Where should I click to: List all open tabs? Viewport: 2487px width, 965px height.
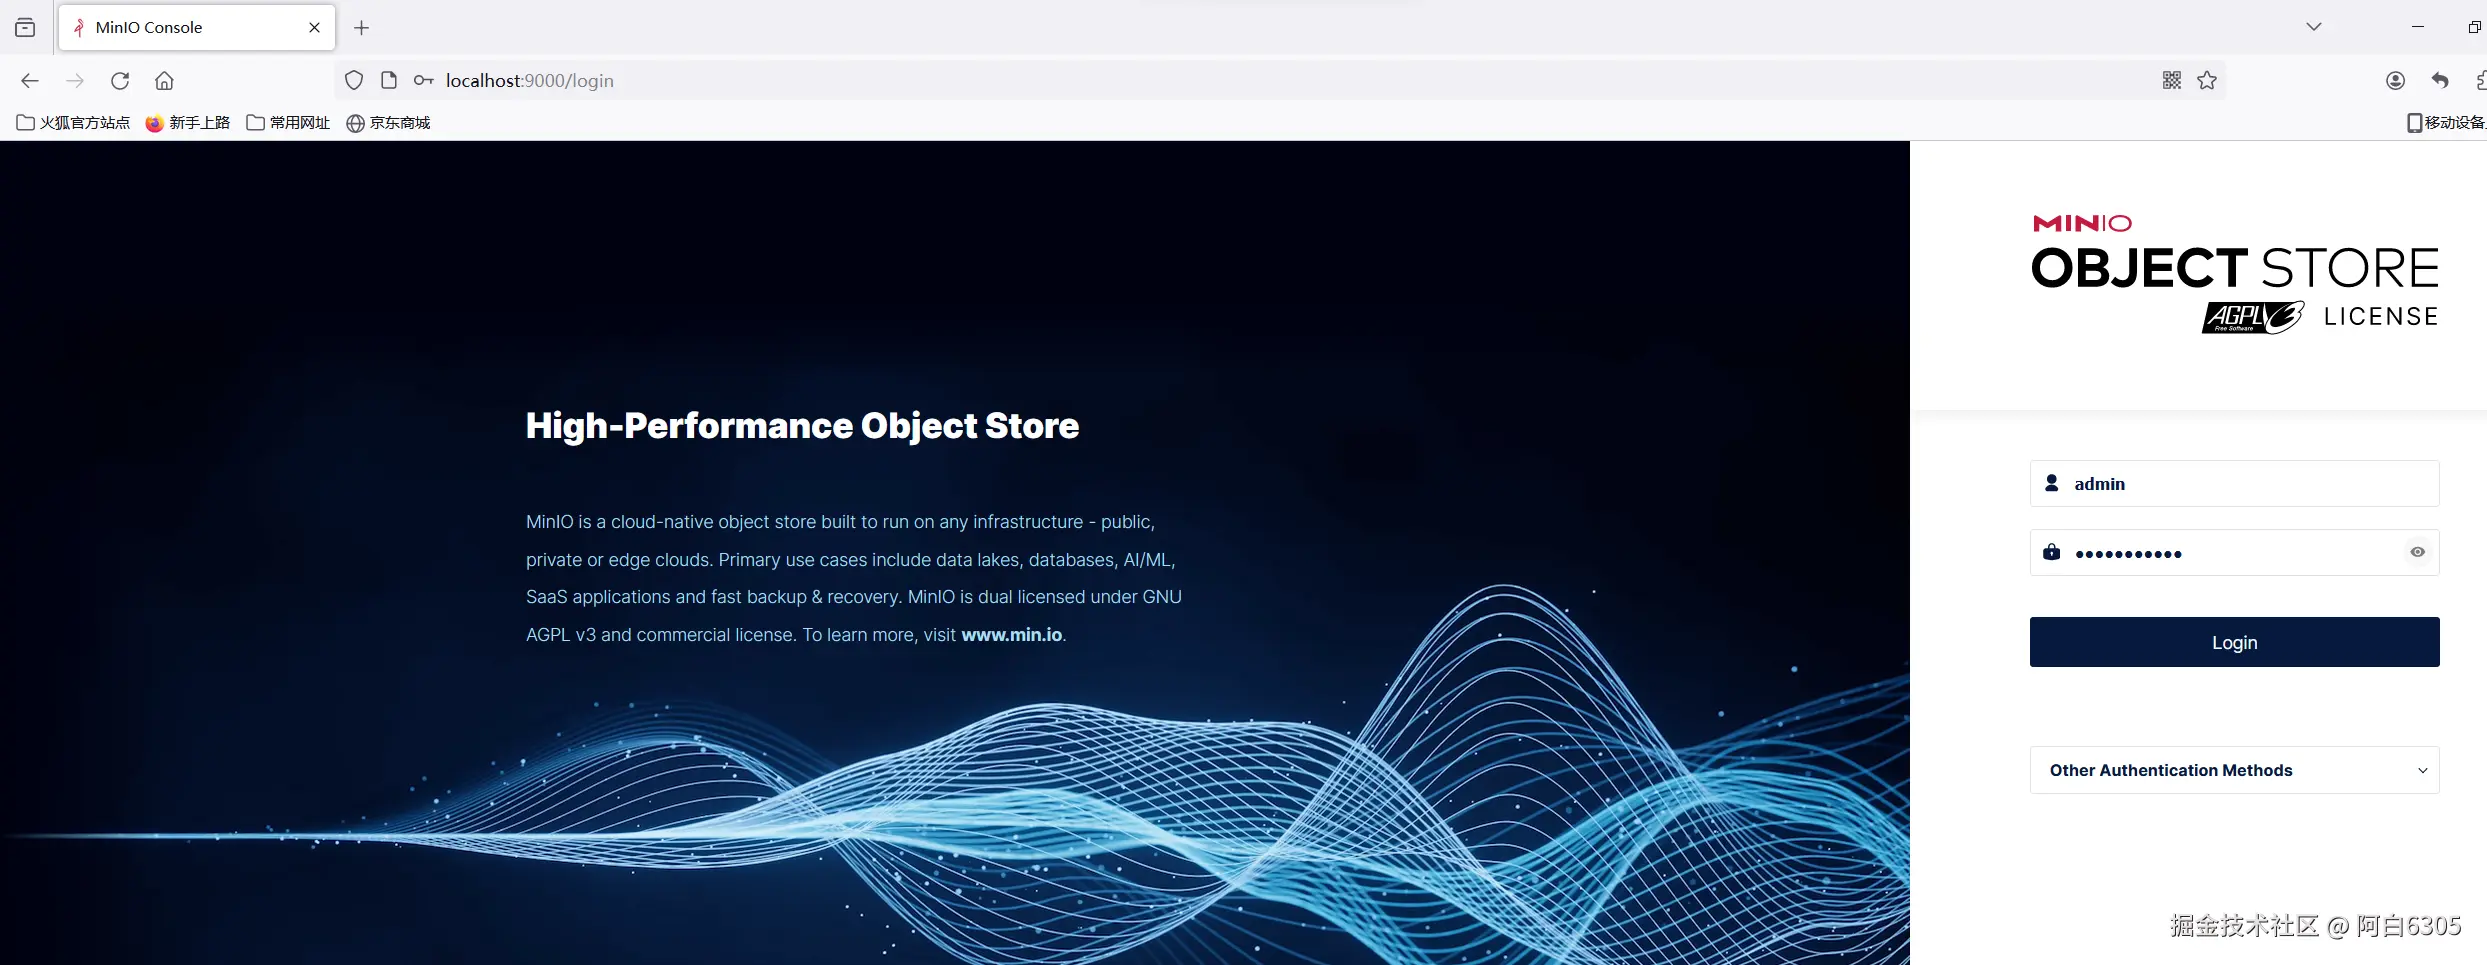2314,27
